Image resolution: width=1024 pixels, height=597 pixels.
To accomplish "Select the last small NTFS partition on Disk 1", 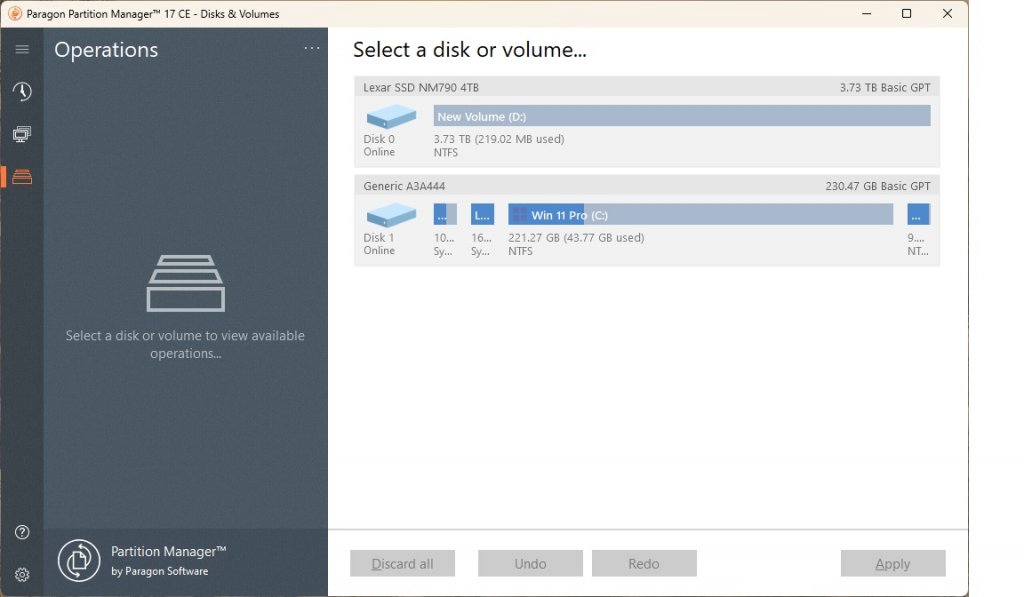I will [x=919, y=215].
